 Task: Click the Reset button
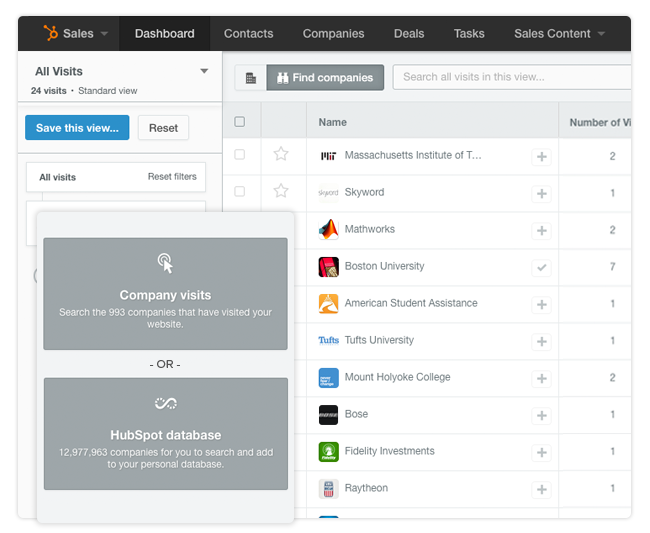pos(163,128)
